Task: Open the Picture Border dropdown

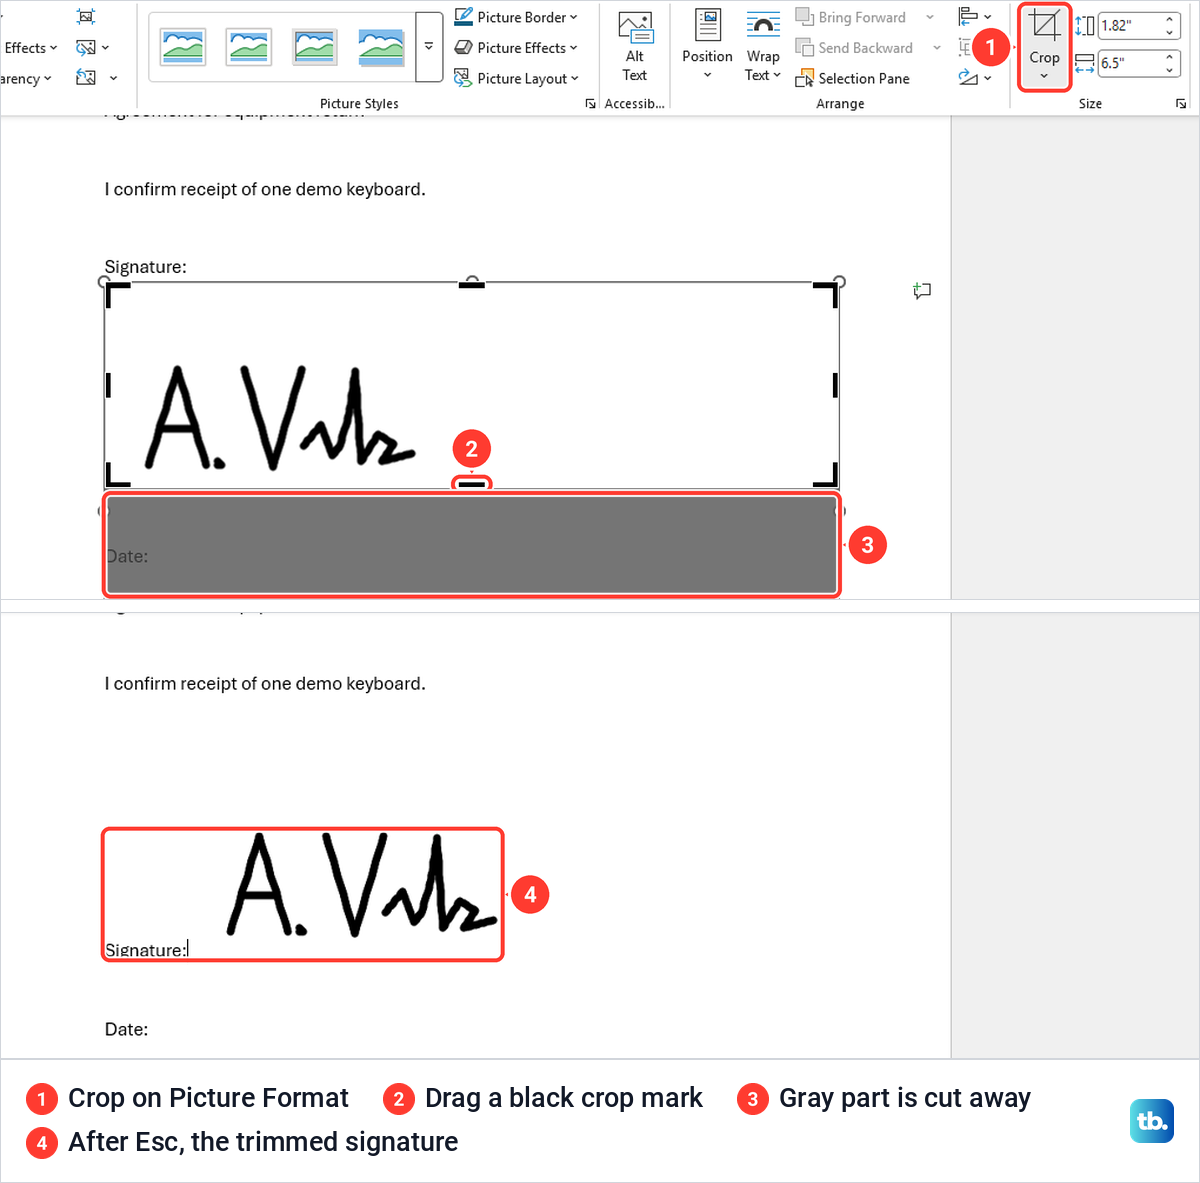Action: (x=516, y=17)
